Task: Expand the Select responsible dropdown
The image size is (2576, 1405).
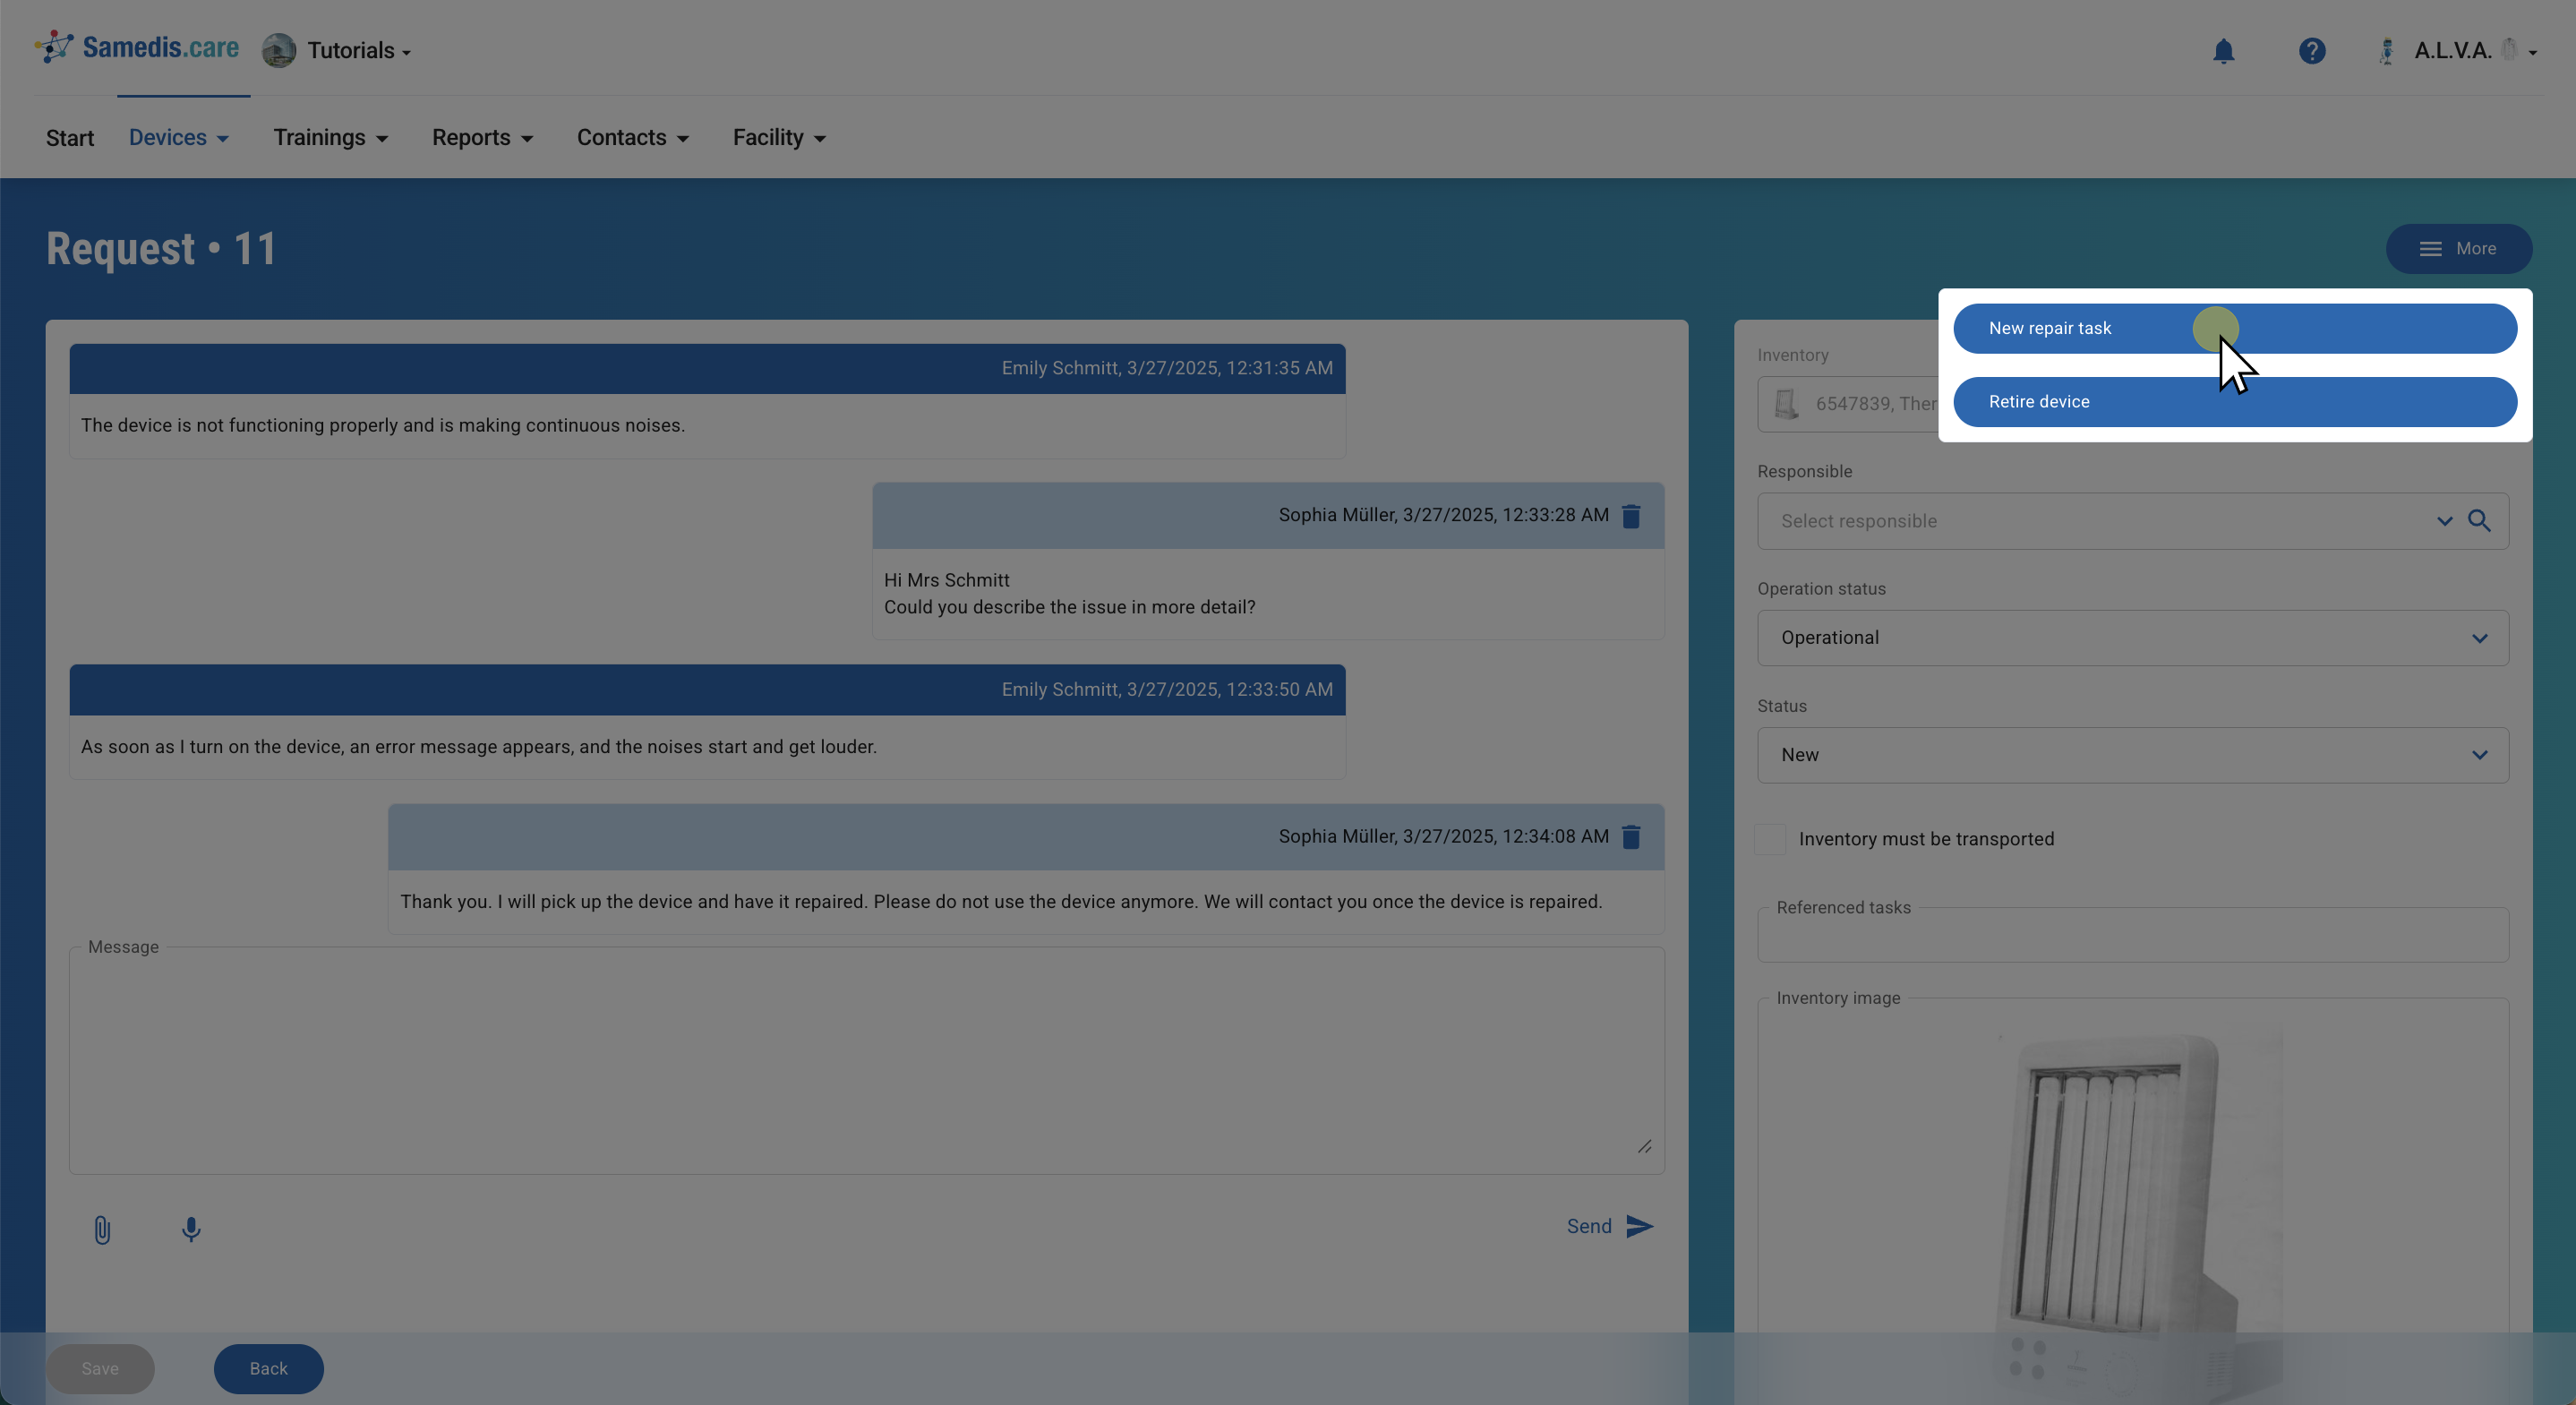Action: [x=2444, y=521]
